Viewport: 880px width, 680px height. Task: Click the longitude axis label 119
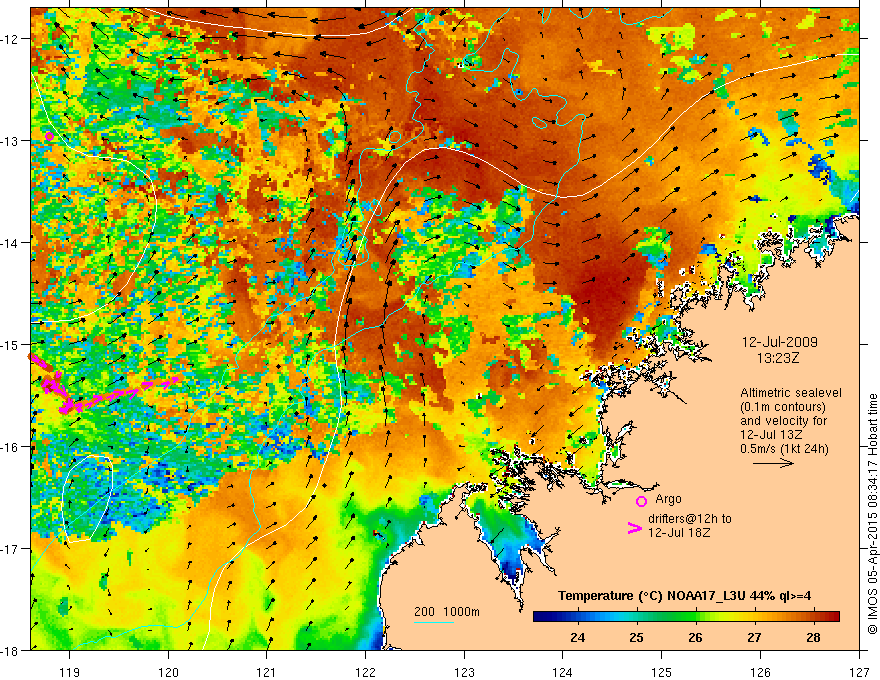point(70,672)
